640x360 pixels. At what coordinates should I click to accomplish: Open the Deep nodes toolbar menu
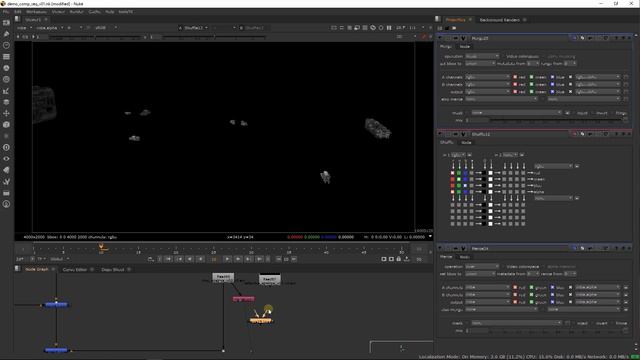[x=6, y=147]
